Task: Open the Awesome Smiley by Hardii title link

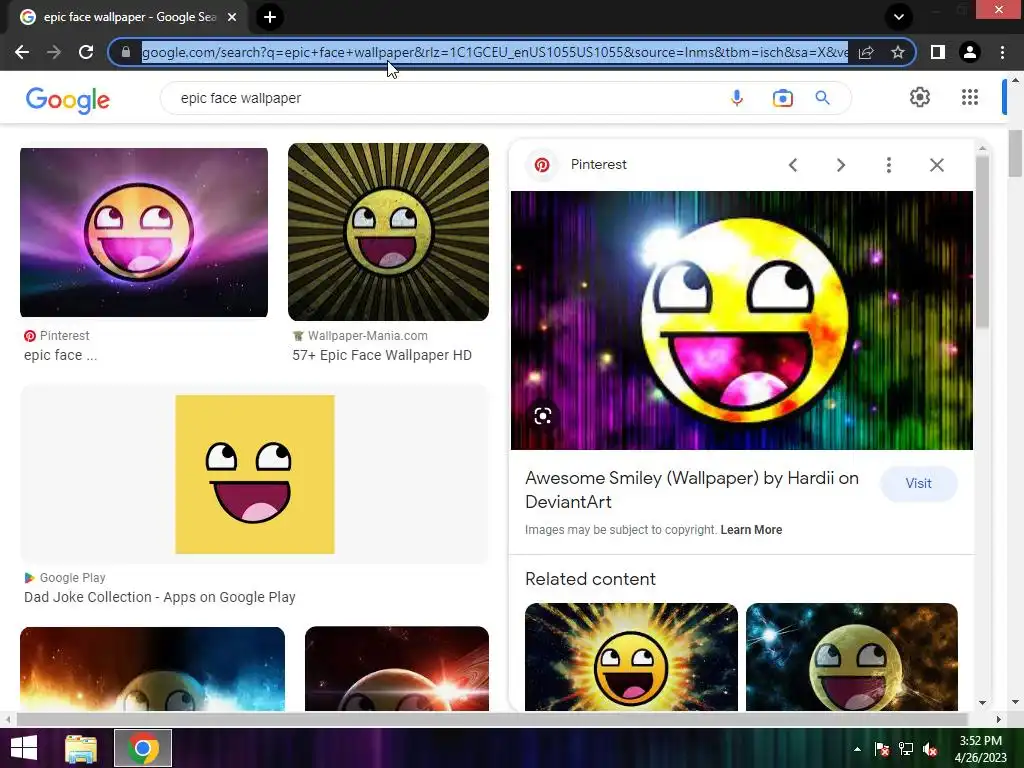Action: point(692,490)
